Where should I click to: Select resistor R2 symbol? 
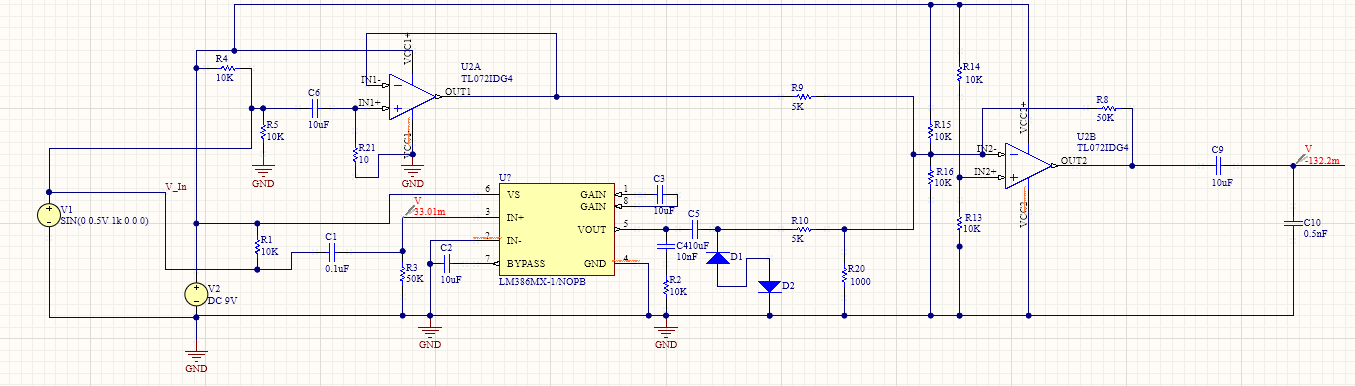tap(665, 286)
